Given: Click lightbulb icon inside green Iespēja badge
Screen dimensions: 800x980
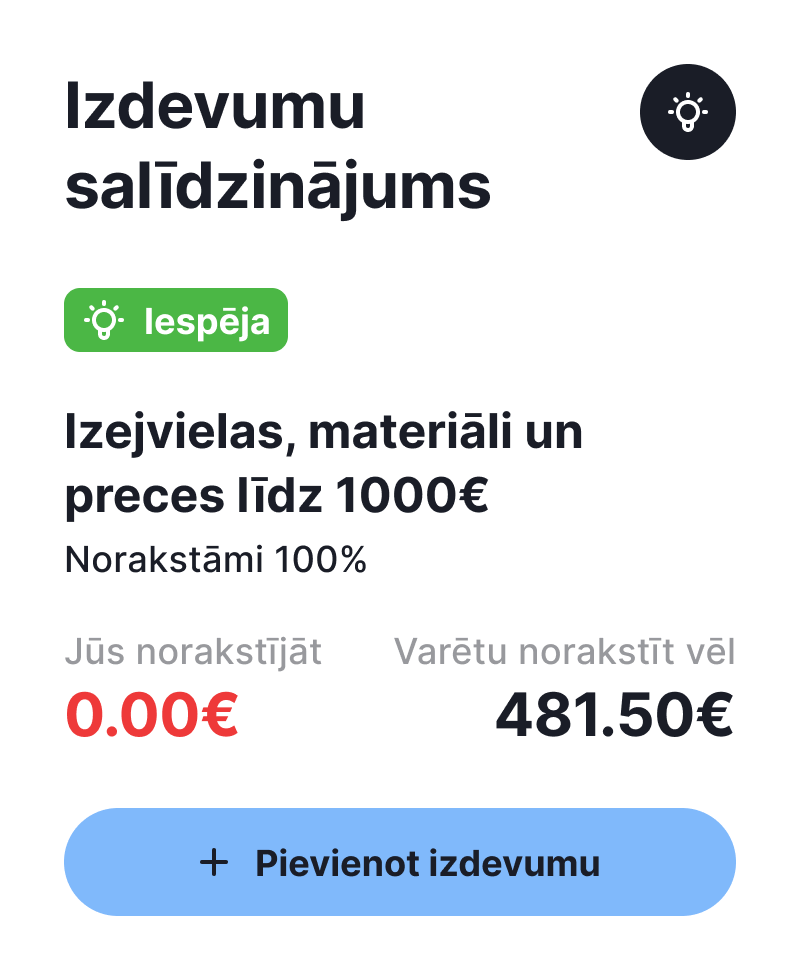Looking at the screenshot, I should 104,320.
